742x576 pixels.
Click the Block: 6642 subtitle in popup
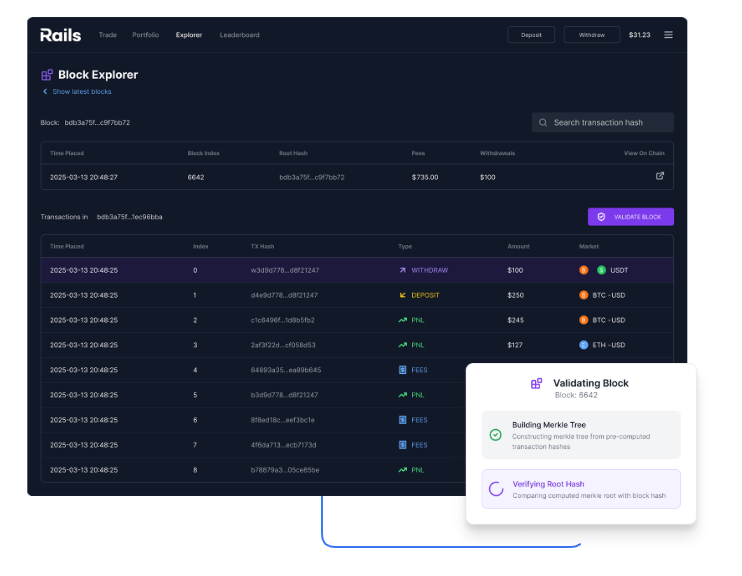[x=576, y=395]
